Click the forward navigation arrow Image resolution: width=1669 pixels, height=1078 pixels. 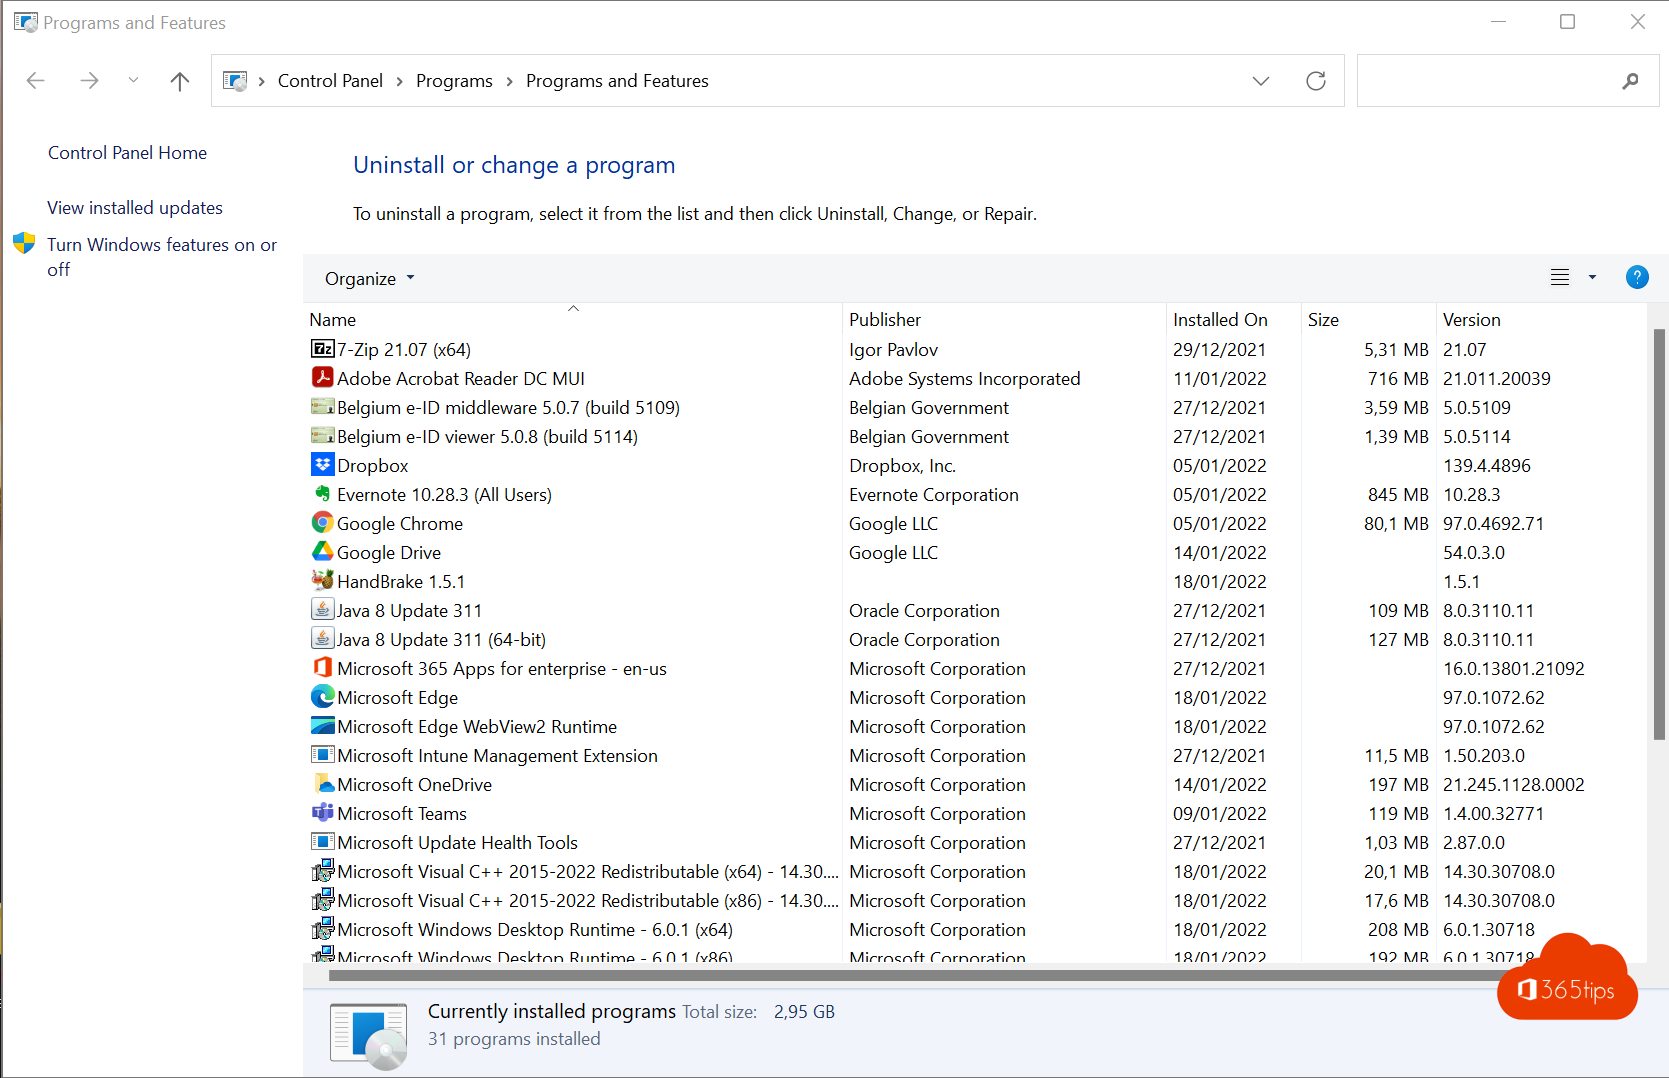[x=89, y=81]
